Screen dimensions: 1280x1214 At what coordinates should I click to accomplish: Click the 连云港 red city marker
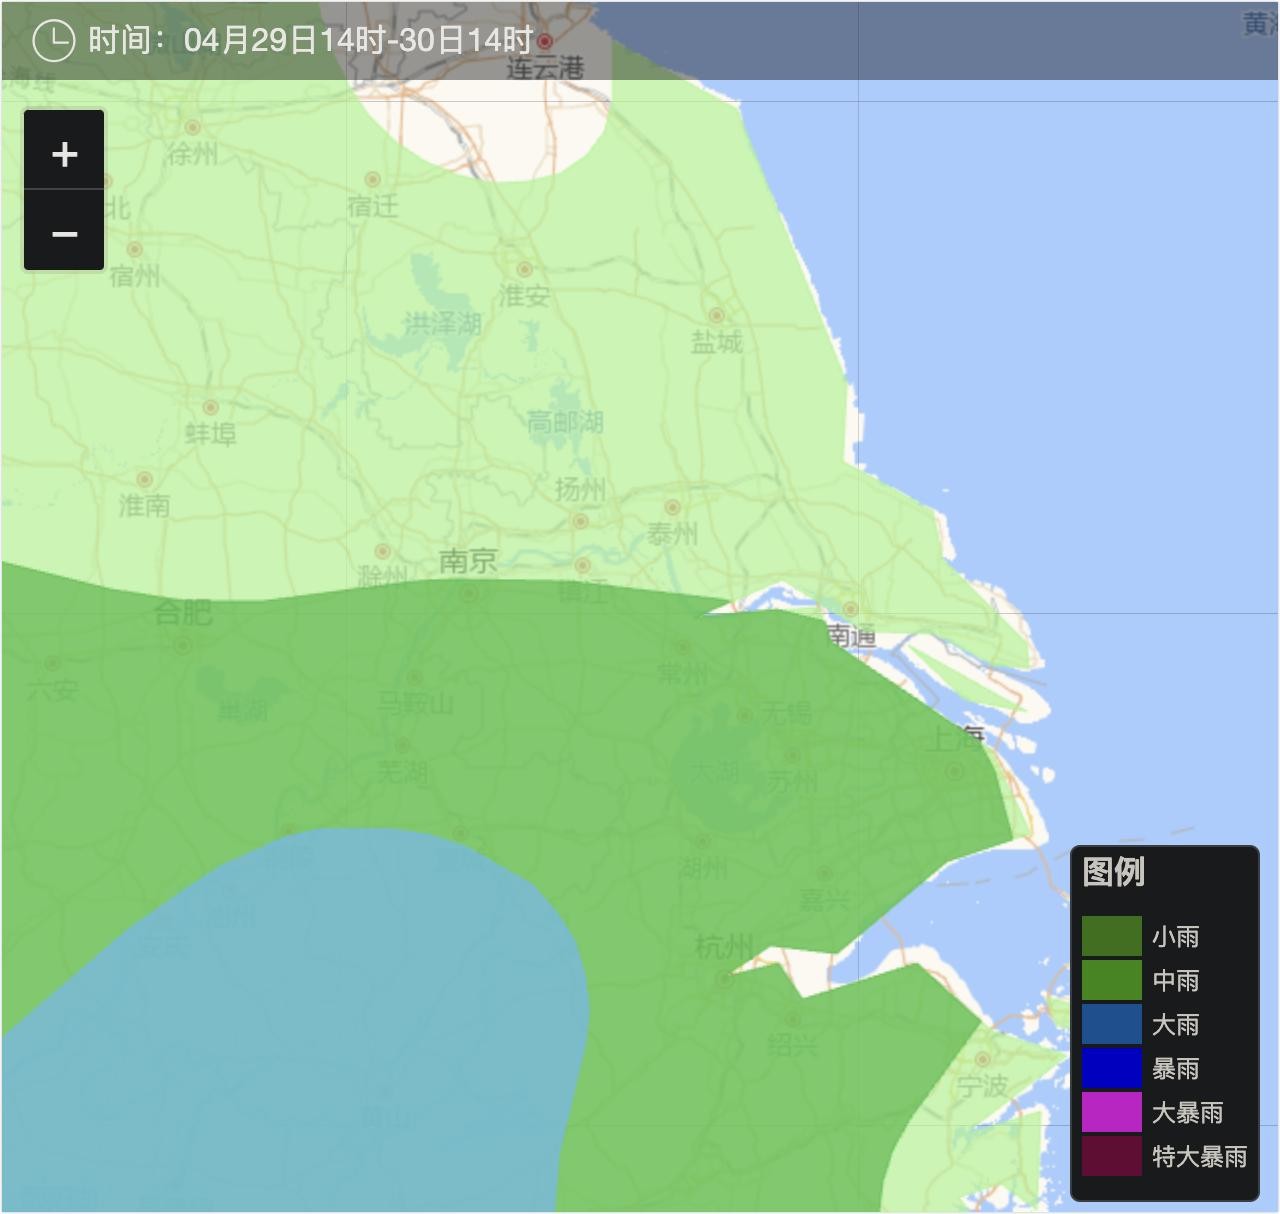(545, 41)
